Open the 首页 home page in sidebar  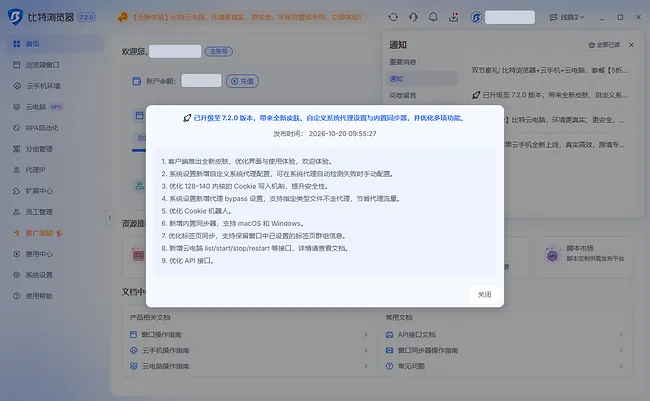tap(55, 44)
